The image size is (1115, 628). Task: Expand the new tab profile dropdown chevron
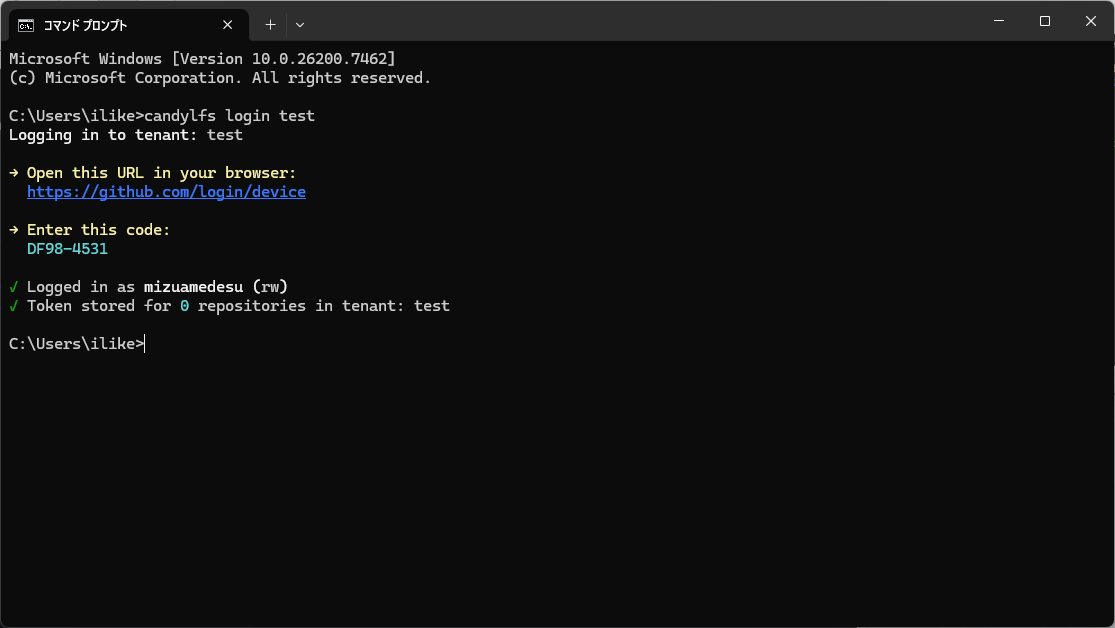pos(300,24)
